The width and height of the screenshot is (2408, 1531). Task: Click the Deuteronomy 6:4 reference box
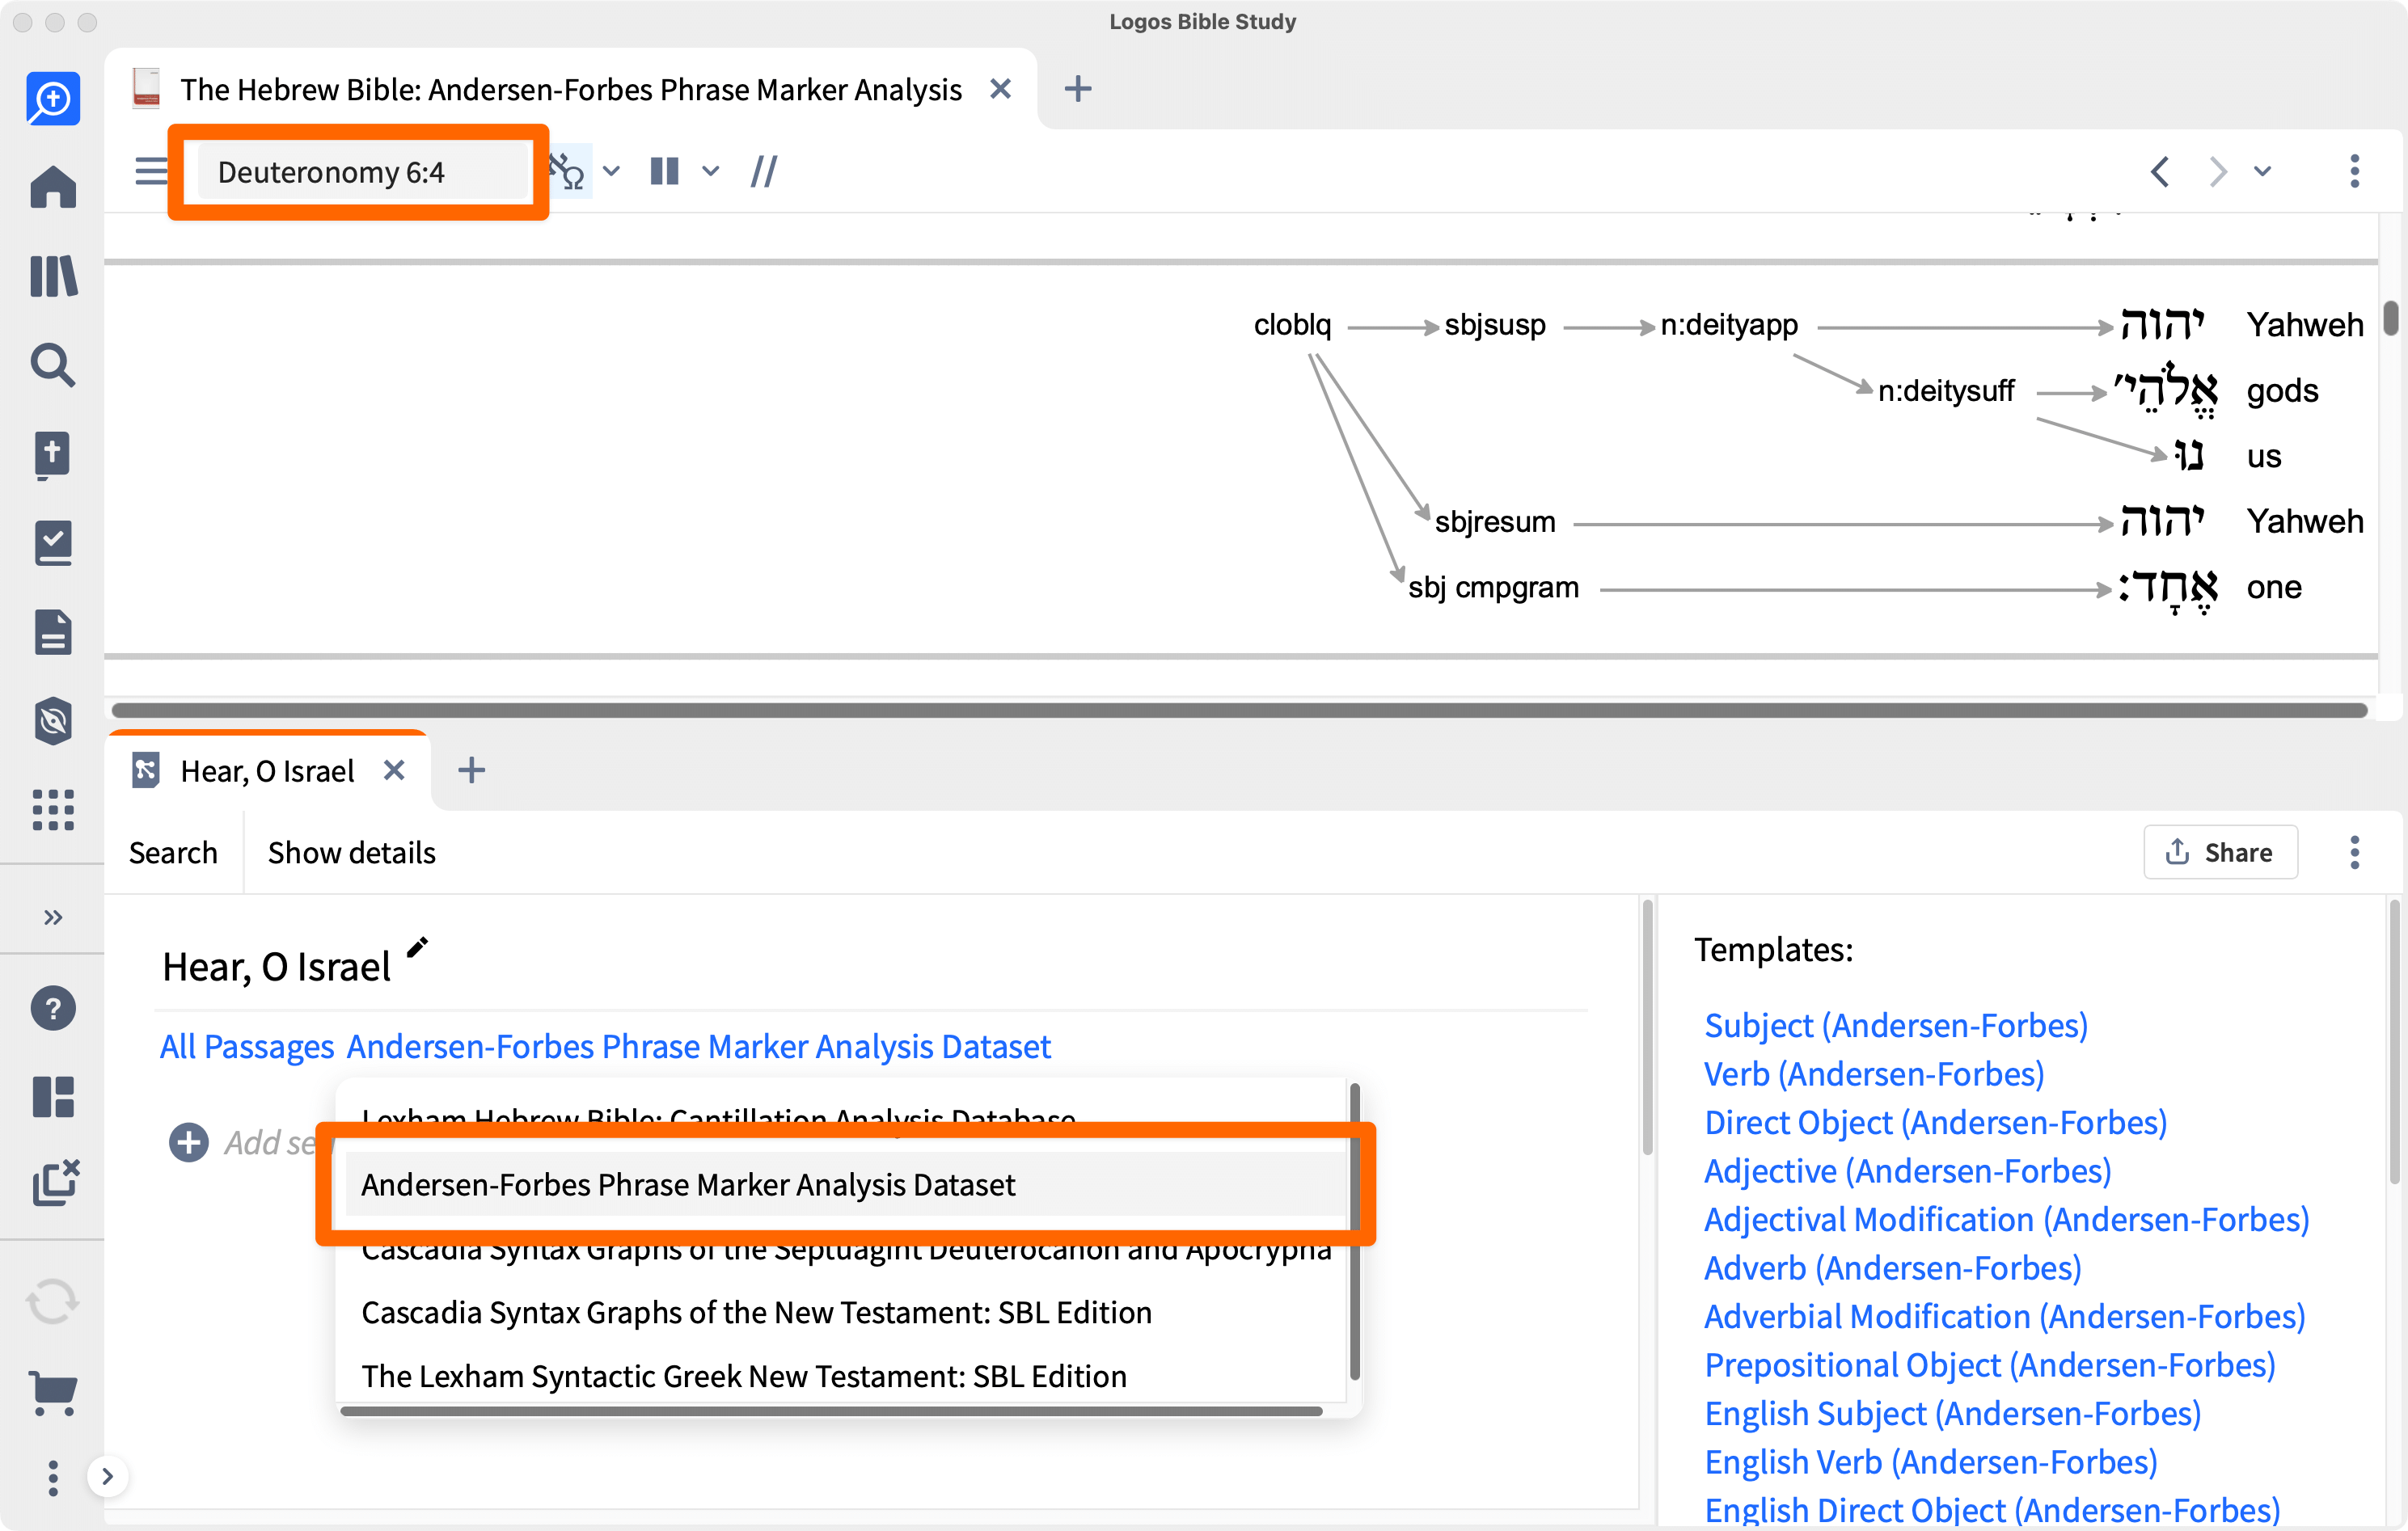point(362,172)
